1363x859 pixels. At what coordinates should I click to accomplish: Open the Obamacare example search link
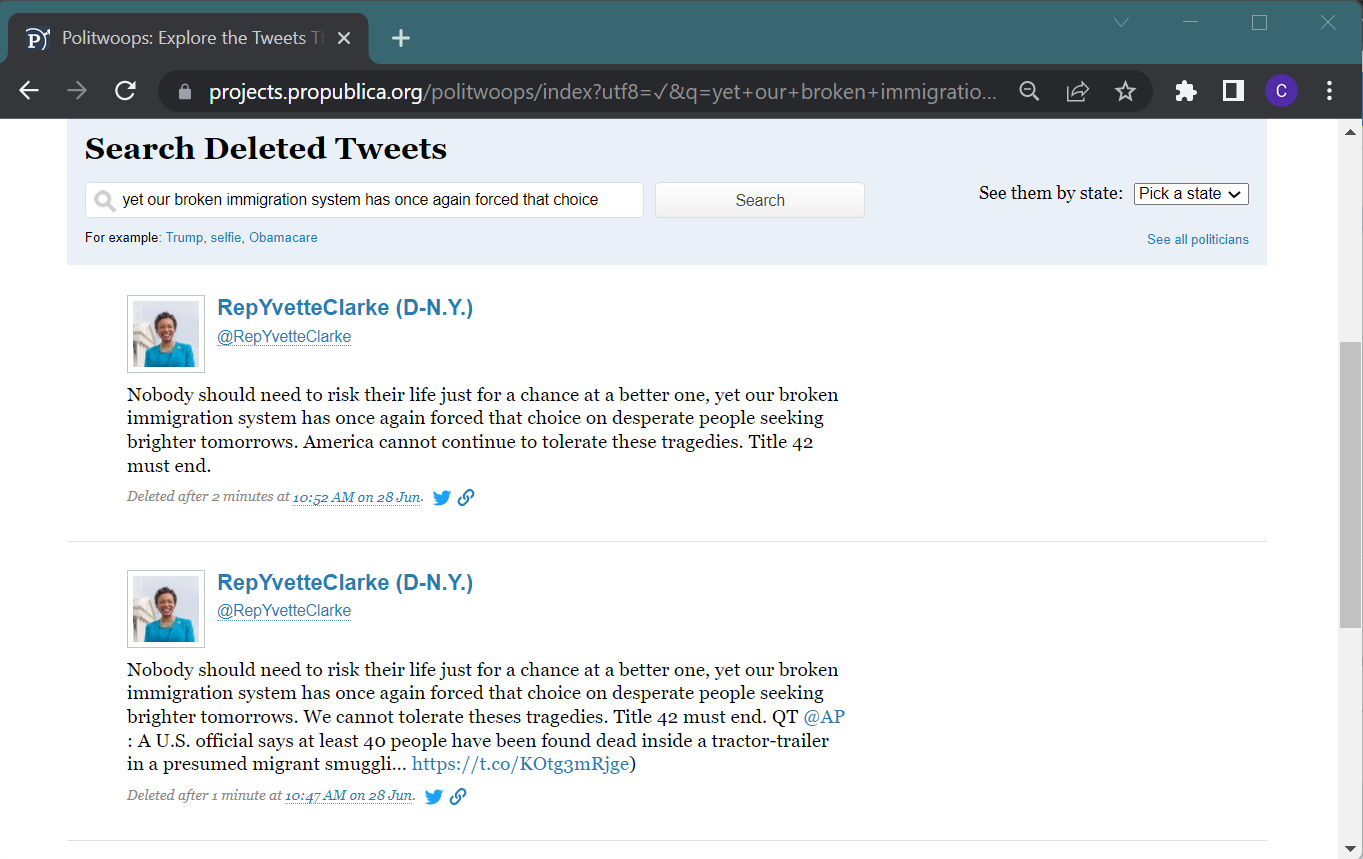pyautogui.click(x=283, y=238)
